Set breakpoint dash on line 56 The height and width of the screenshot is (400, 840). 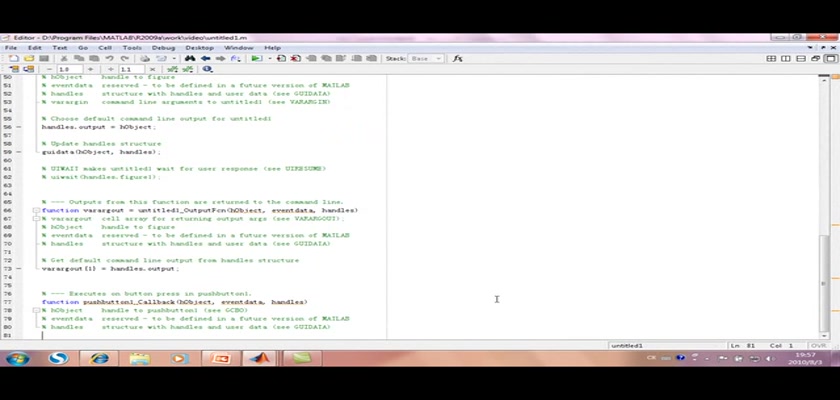(19, 127)
